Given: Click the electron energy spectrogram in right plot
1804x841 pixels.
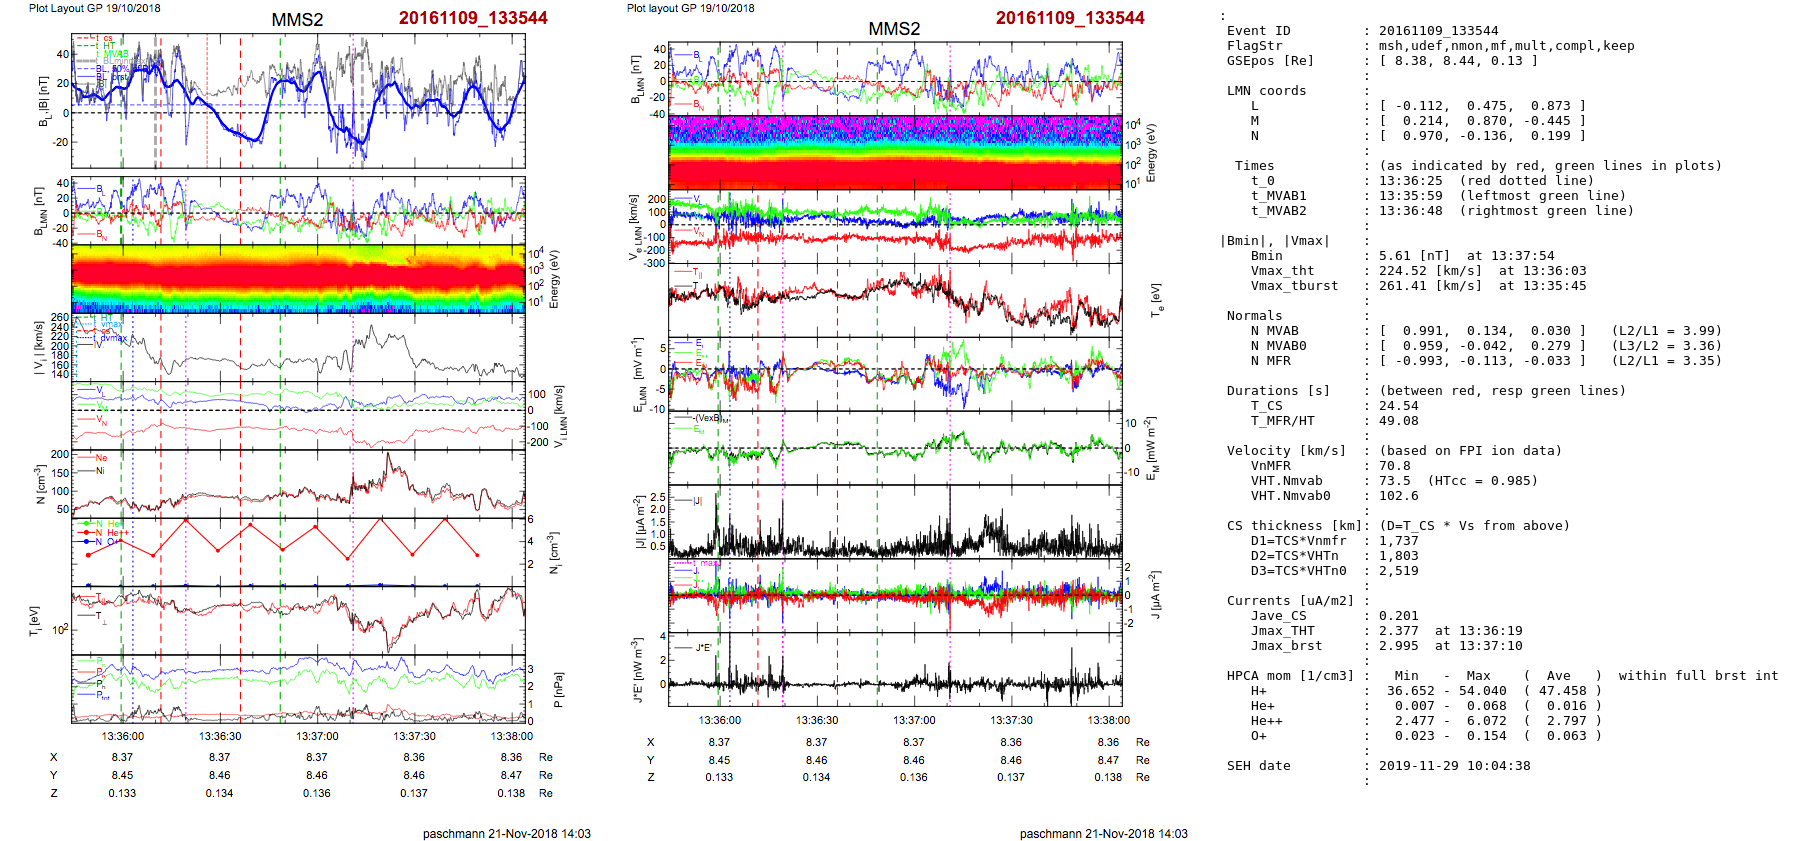Looking at the screenshot, I should [895, 153].
